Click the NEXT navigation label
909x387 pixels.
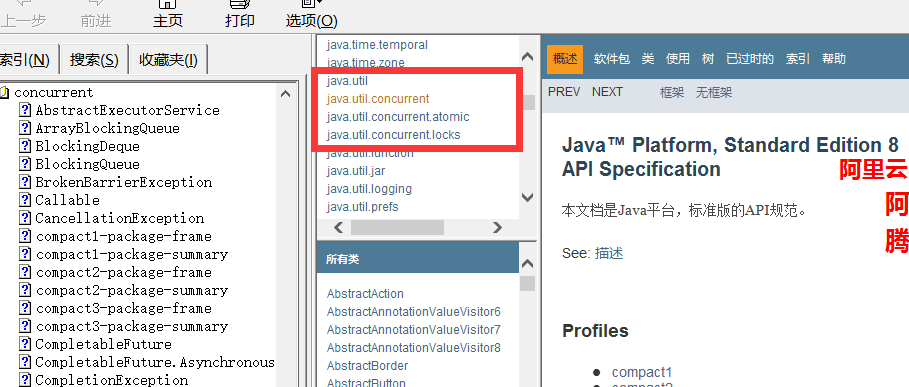click(x=607, y=92)
